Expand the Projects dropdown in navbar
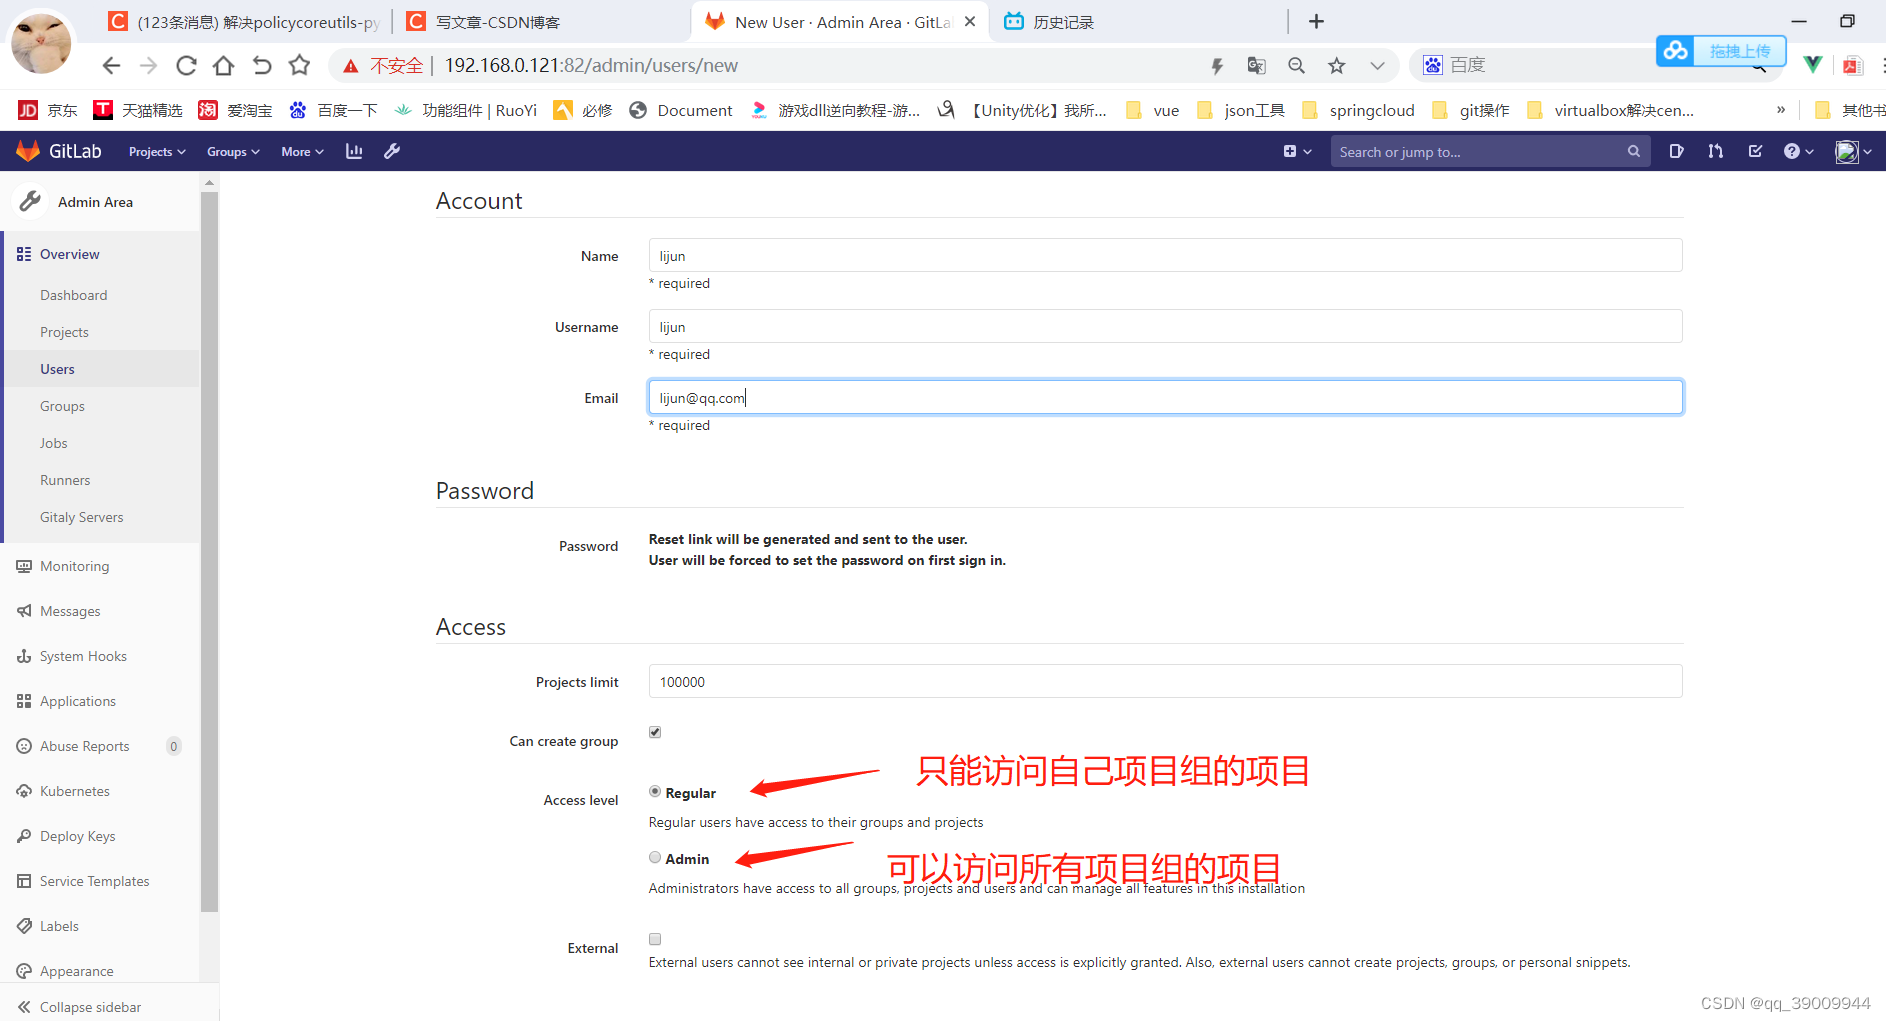 coord(157,152)
